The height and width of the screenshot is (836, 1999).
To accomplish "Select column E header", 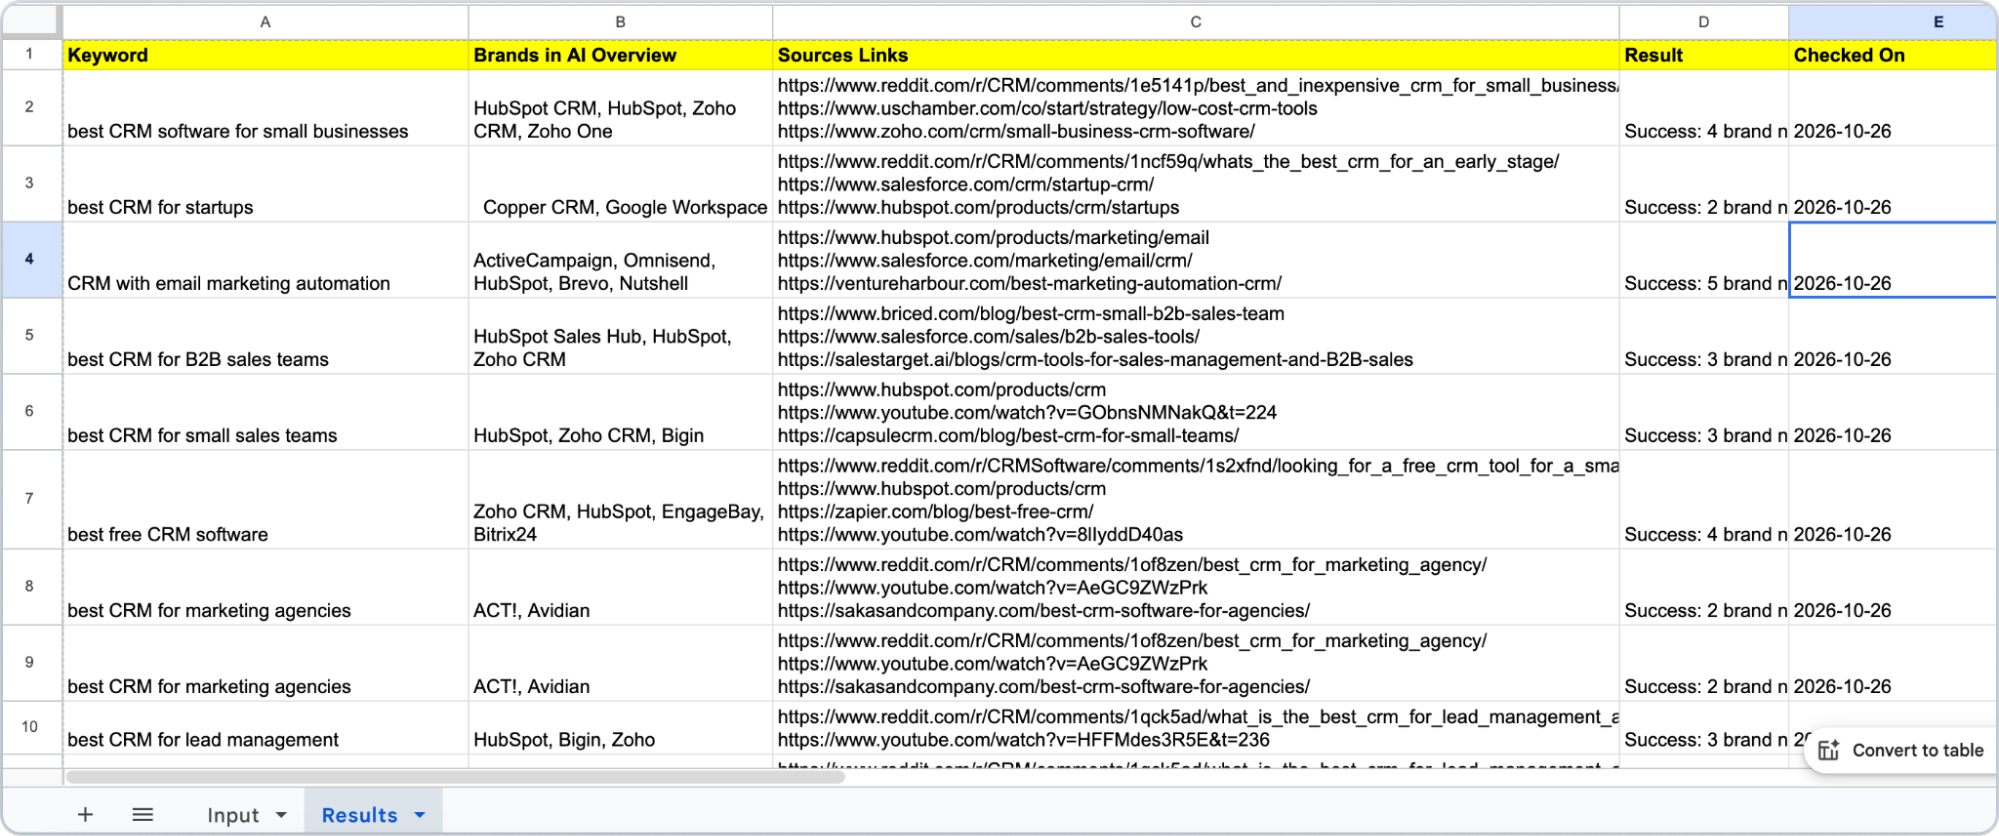I will tap(1892, 22).
